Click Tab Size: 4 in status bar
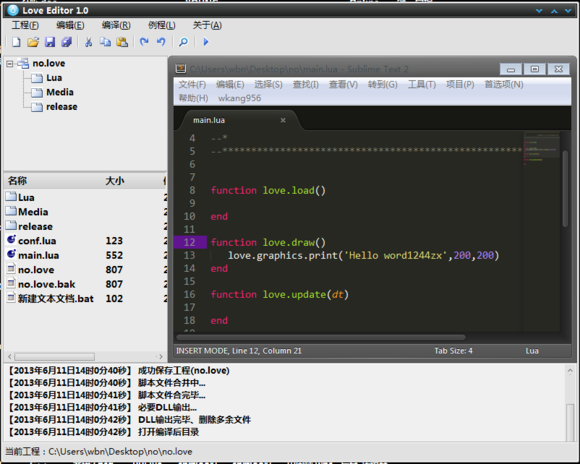Screen dimensions: 580x464 453,351
